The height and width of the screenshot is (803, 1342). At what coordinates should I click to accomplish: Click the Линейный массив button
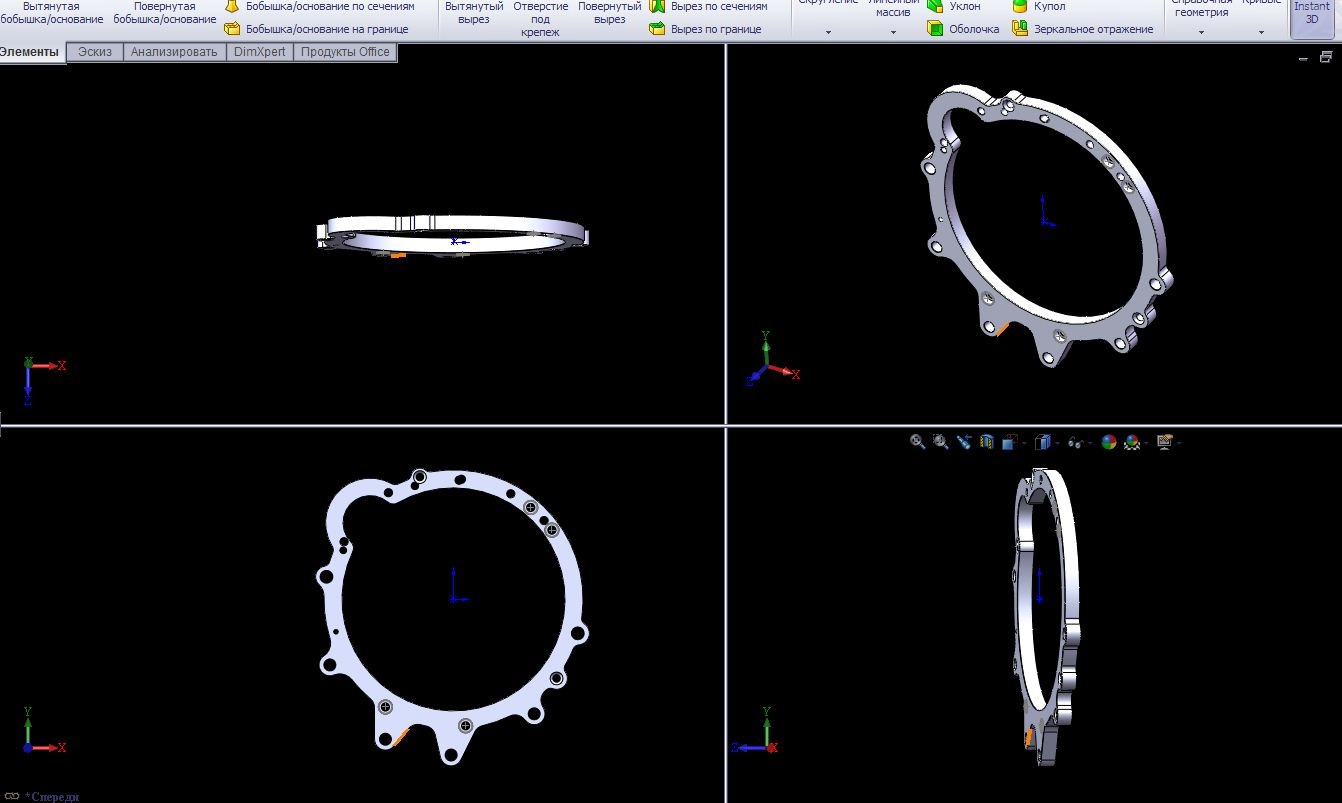click(x=893, y=8)
